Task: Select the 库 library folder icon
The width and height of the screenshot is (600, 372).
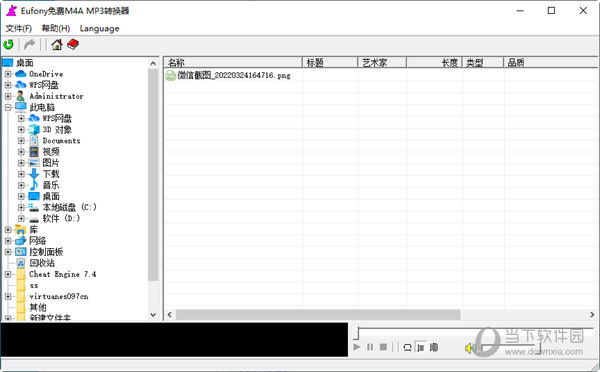Action: point(21,230)
